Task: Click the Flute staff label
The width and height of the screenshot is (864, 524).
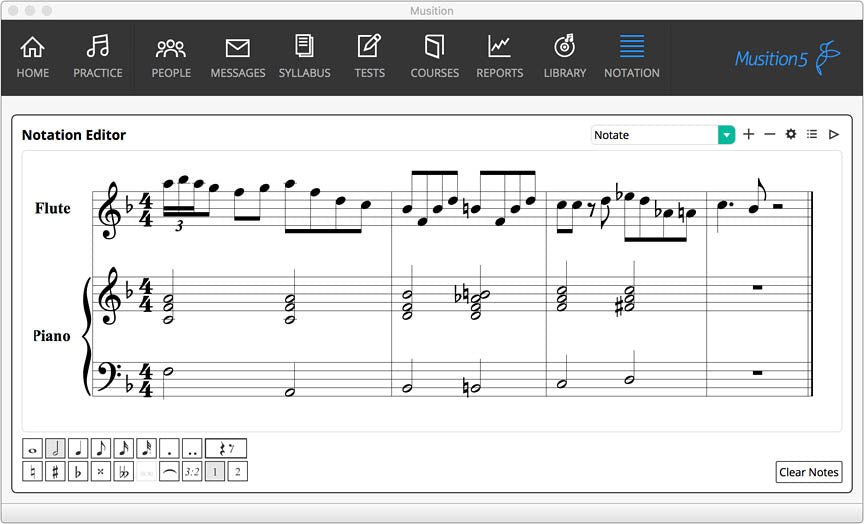Action: click(x=52, y=208)
